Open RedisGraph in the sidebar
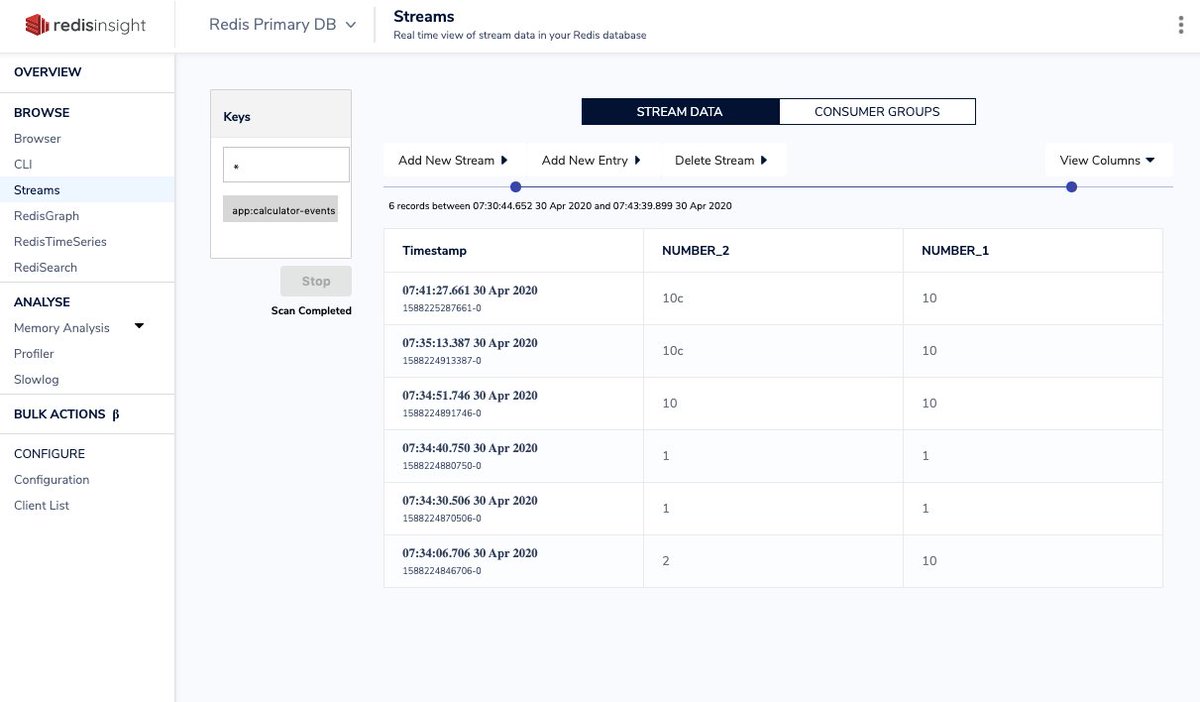 (x=46, y=216)
